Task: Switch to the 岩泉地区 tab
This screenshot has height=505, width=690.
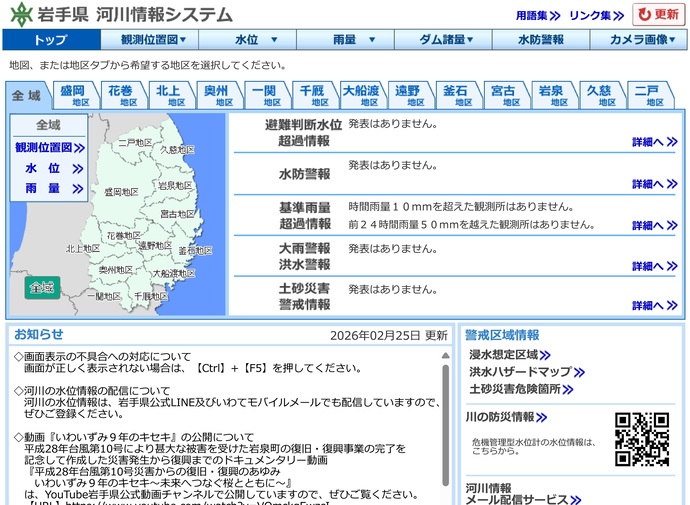Action: coord(553,95)
